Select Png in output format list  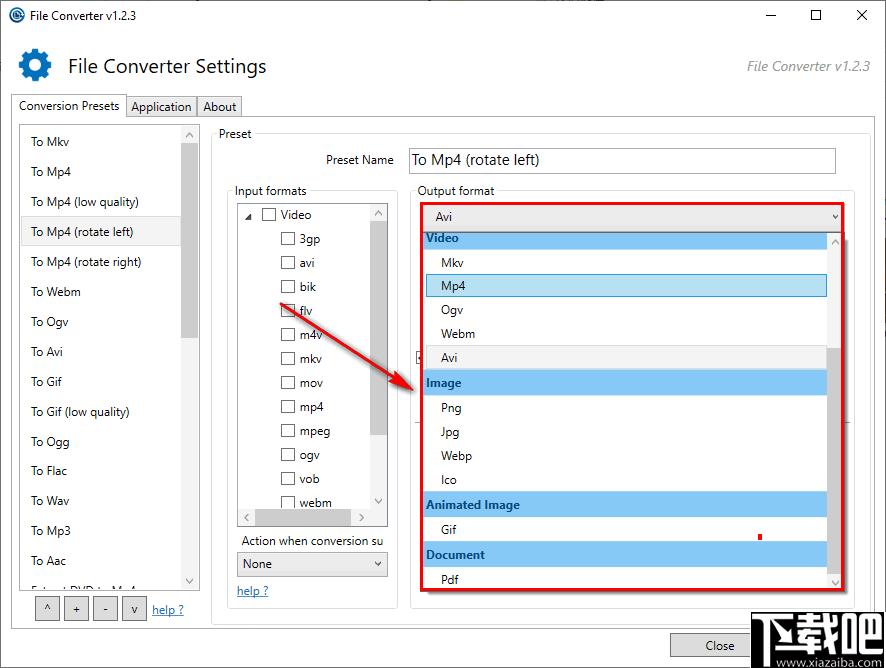point(626,408)
